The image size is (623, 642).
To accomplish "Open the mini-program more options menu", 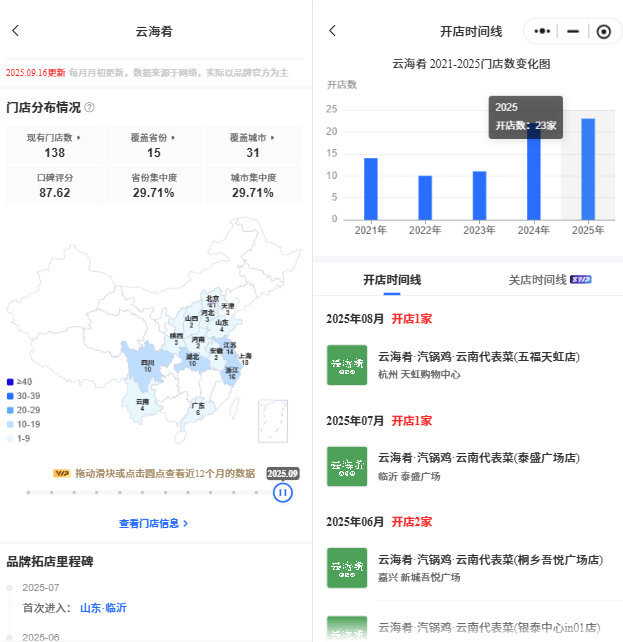I will pos(542,31).
